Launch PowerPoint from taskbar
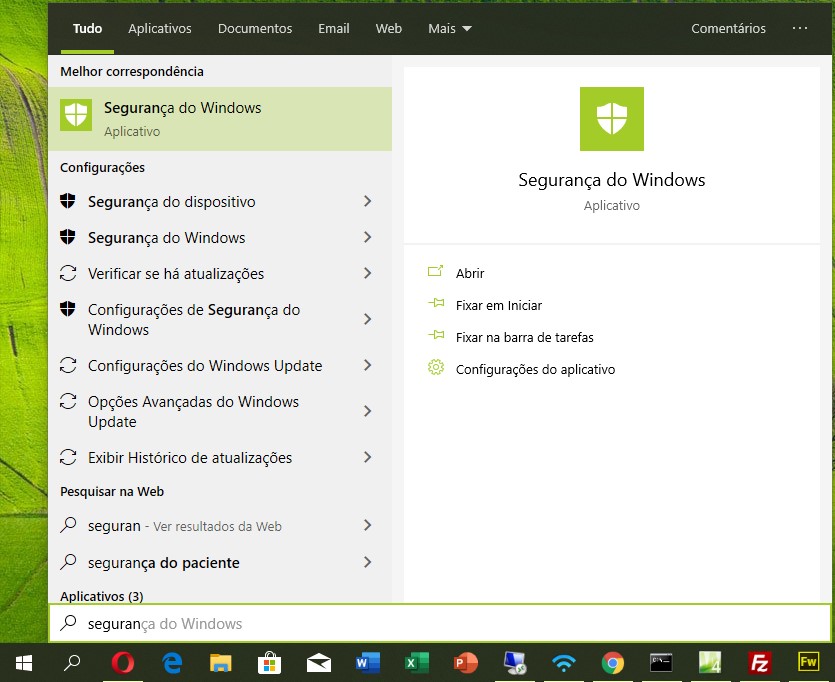Viewport: 835px width, 682px height. pyautogui.click(x=465, y=663)
